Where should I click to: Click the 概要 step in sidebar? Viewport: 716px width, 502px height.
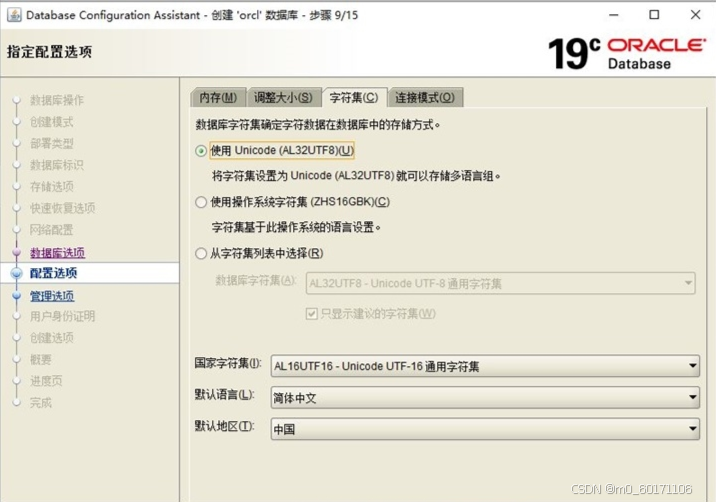41,359
